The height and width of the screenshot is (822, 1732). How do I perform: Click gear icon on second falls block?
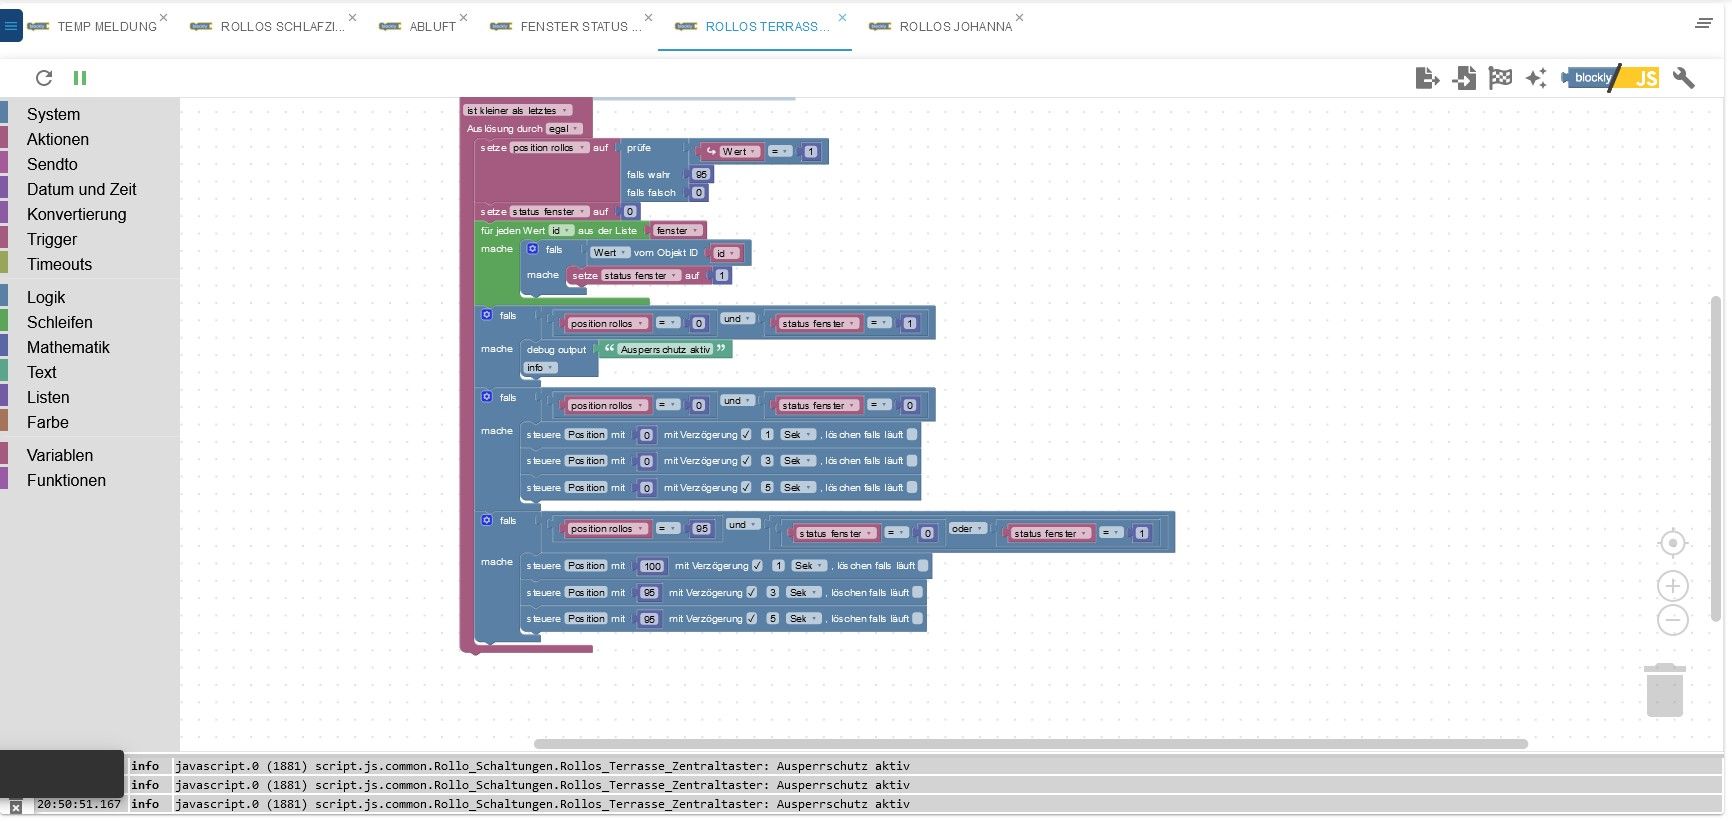pos(487,396)
